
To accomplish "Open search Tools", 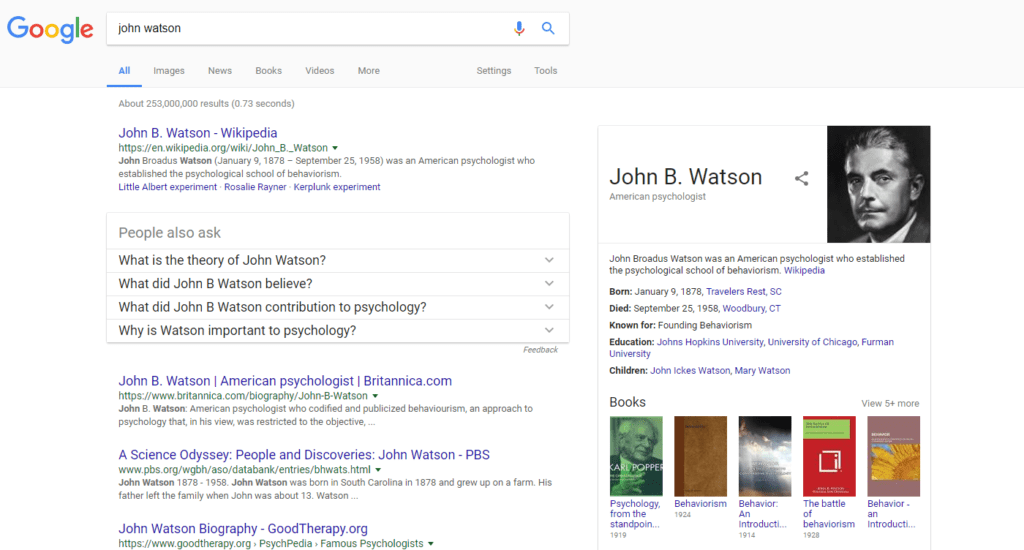I will point(545,71).
